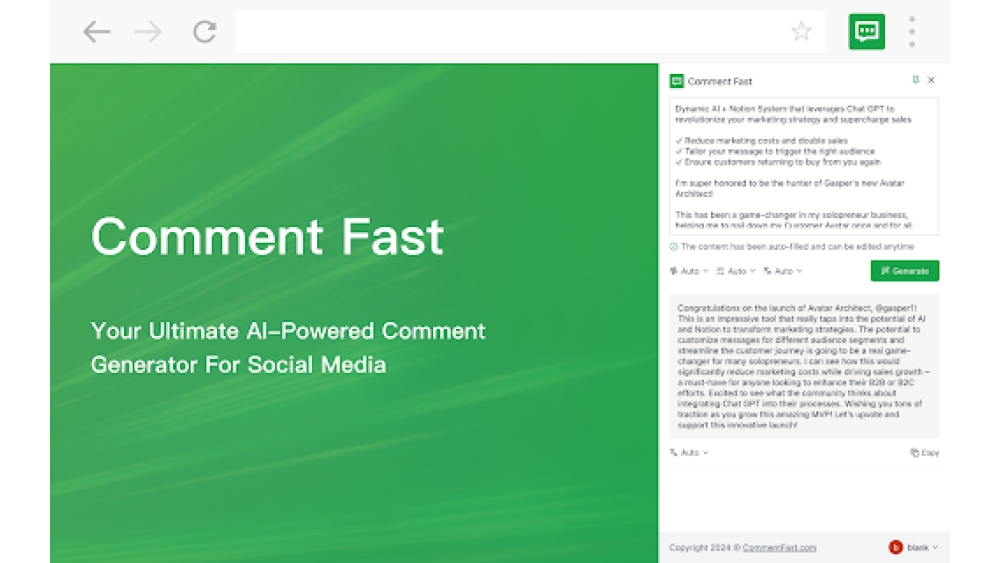Edit the auto-filled post content box

coord(804,166)
